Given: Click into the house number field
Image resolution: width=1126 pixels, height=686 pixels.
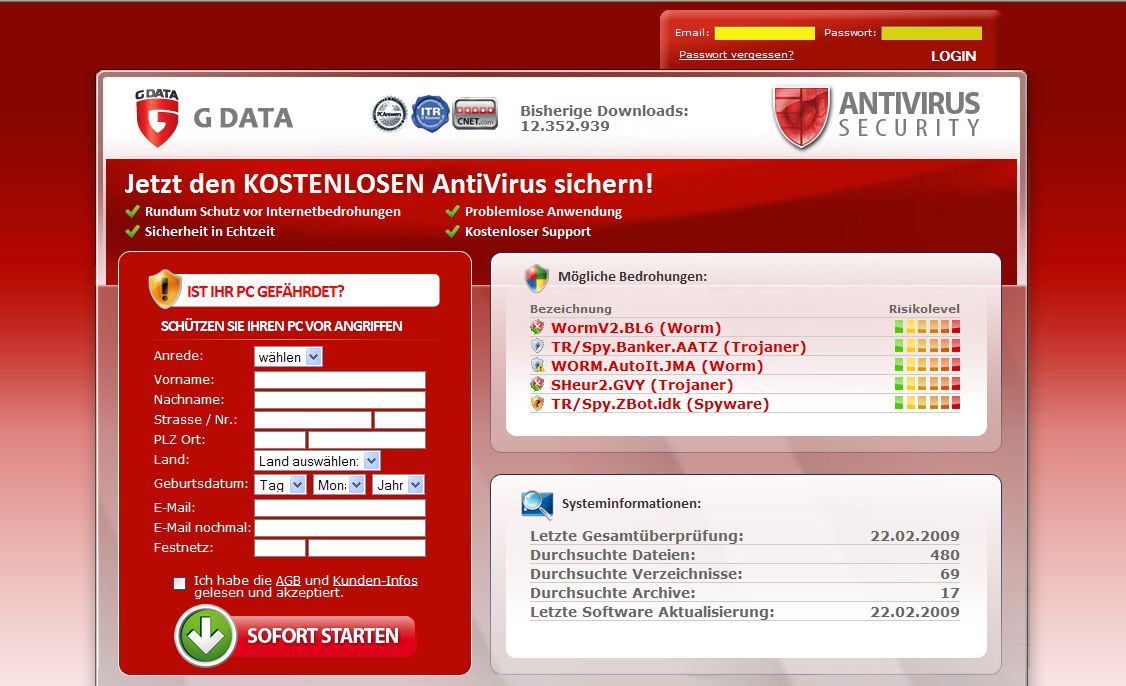Looking at the screenshot, I should coord(400,420).
